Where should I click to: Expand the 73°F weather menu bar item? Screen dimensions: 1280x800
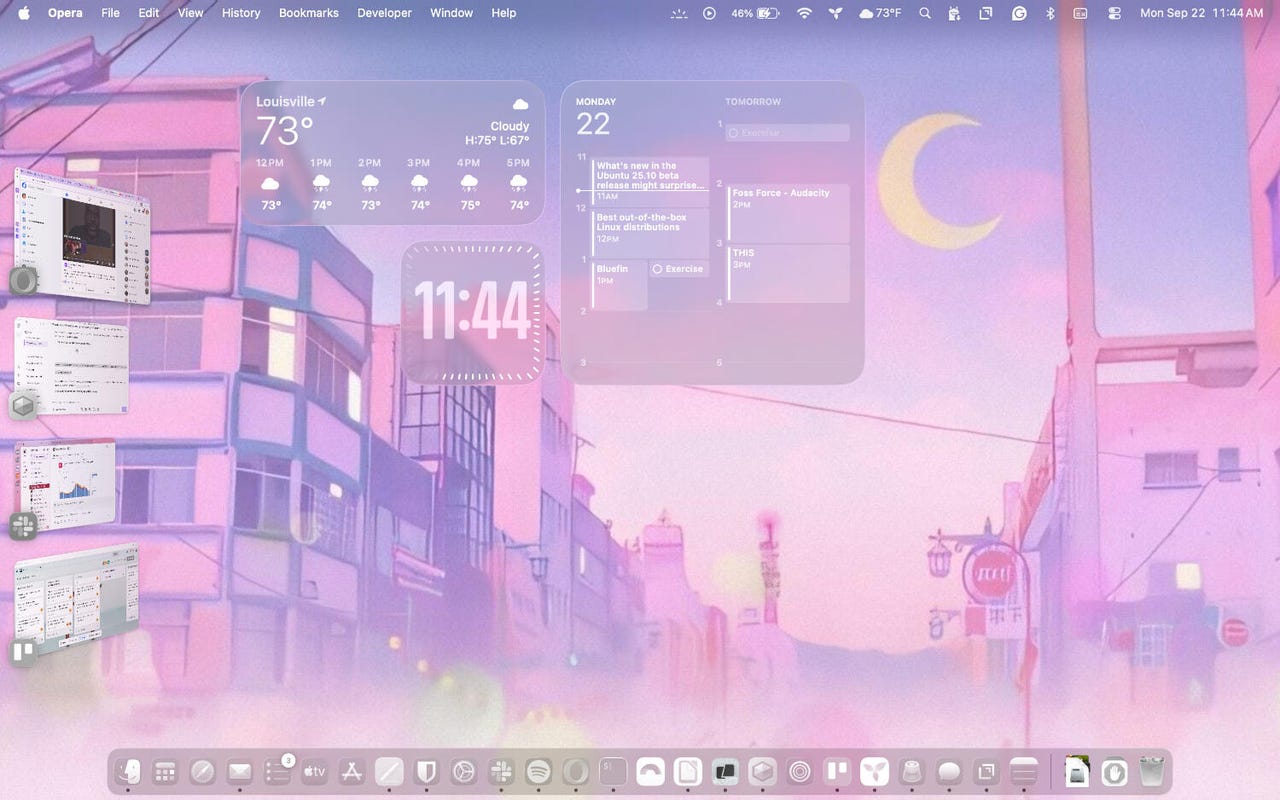pos(880,13)
